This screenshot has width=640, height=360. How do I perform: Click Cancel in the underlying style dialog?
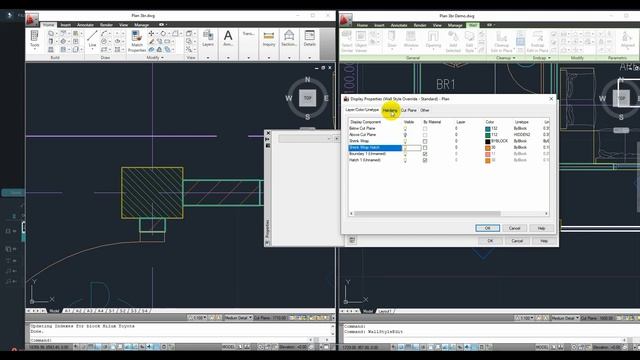tap(517, 241)
